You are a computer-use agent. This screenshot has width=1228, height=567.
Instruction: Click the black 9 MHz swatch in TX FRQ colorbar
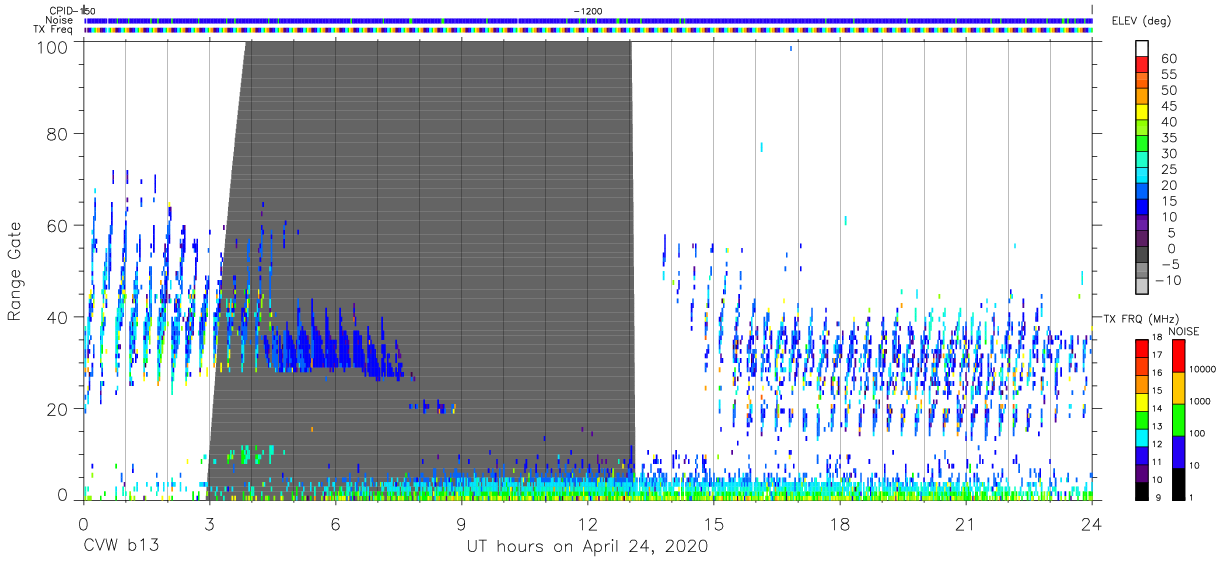(1141, 489)
